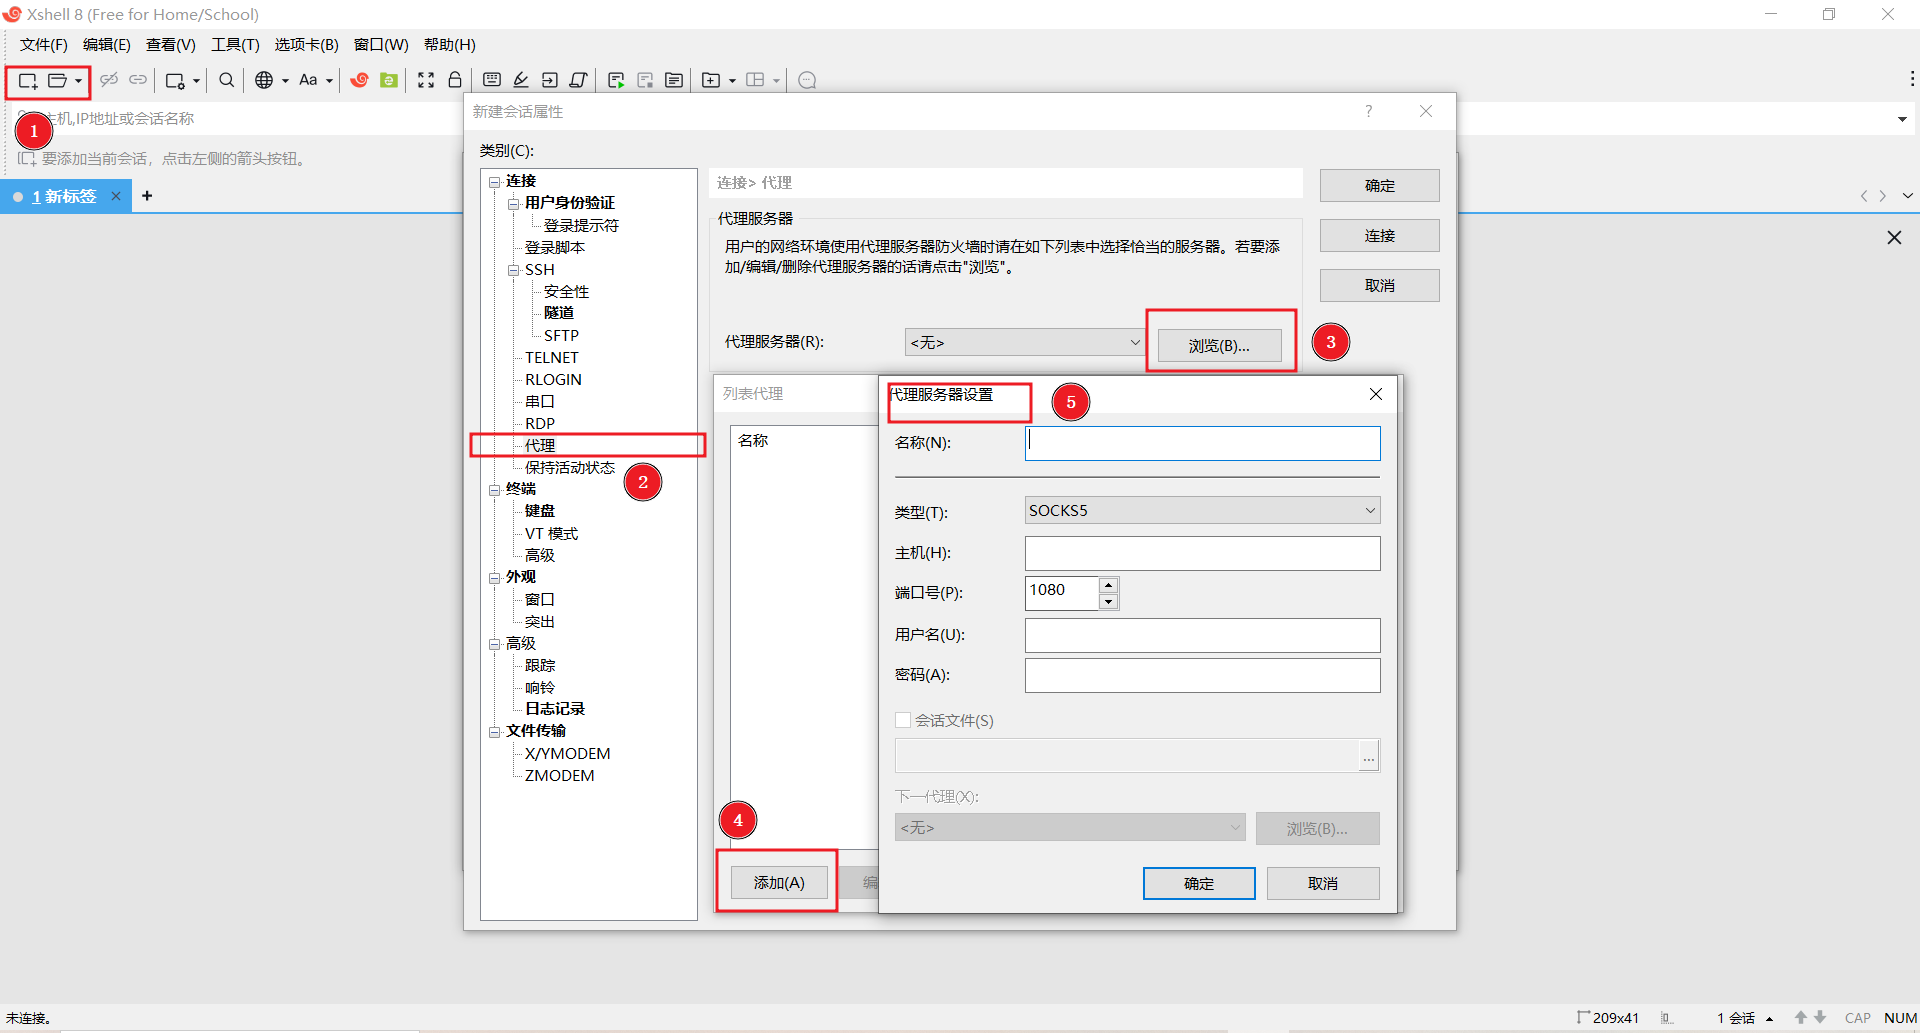The image size is (1920, 1033).
Task: Switch to the 1 新标签 tab
Action: click(x=64, y=196)
